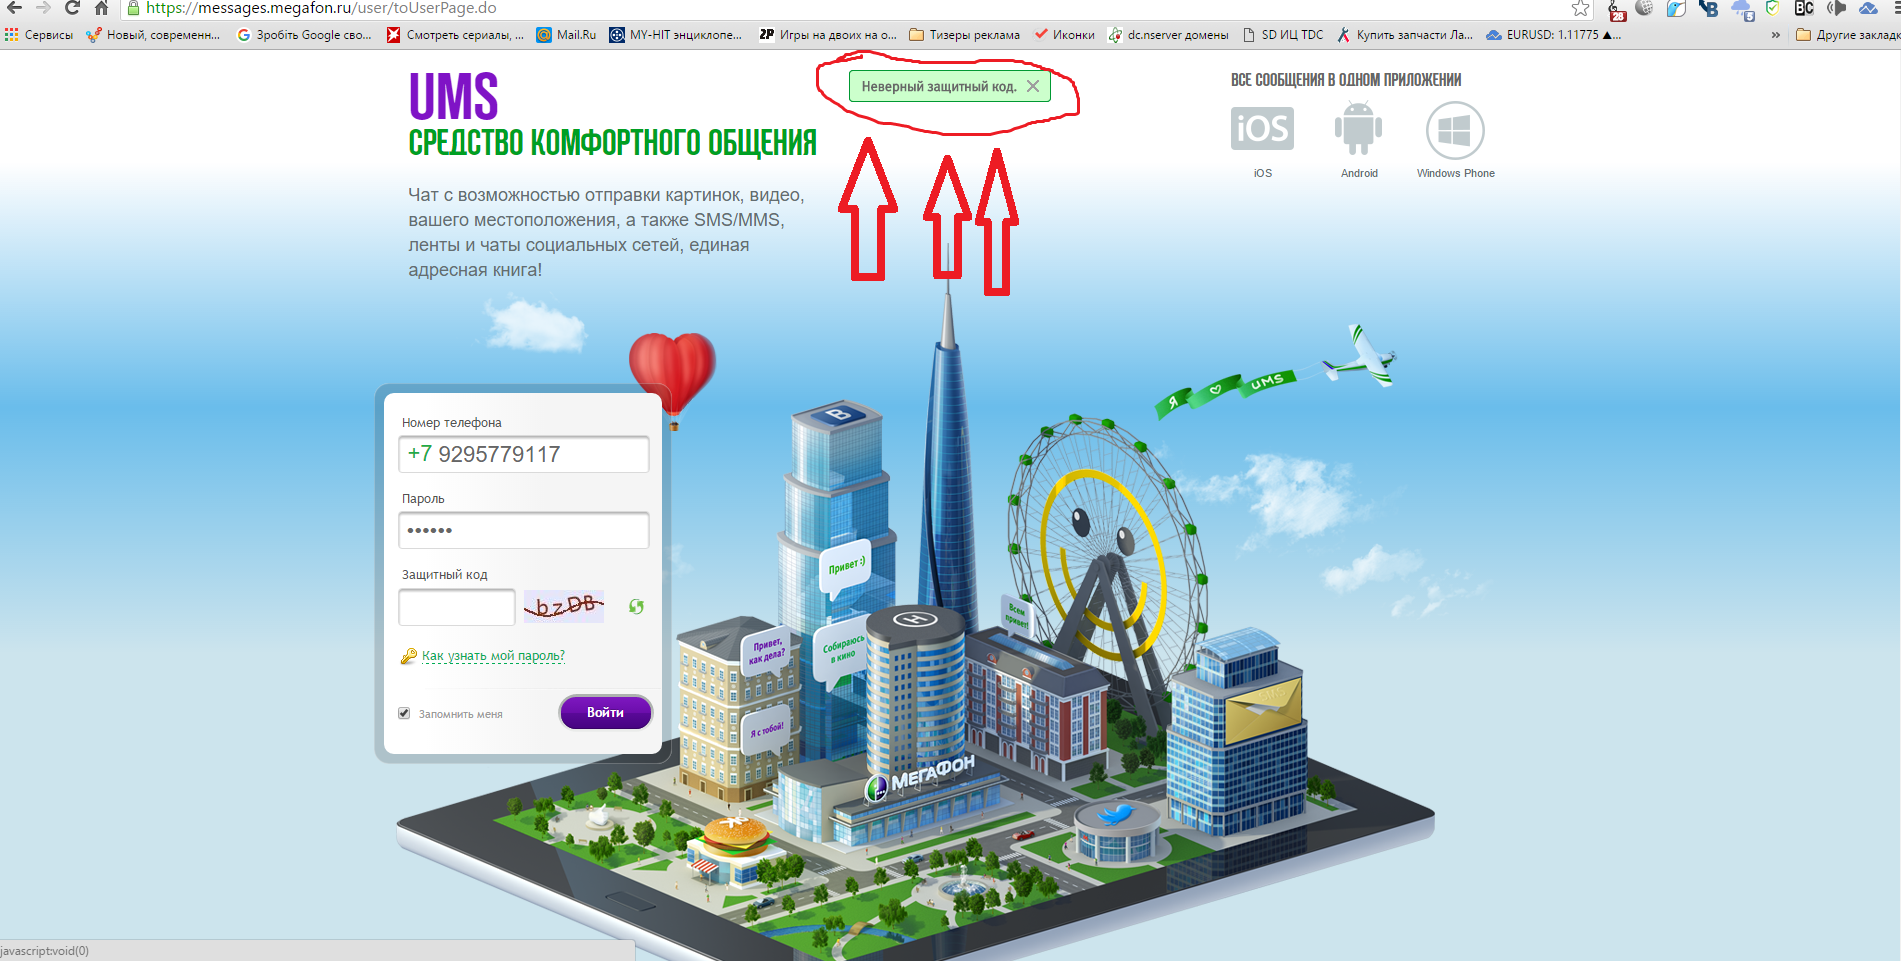Viewport: 1901px width, 961px height.
Task: Refresh the captcha with the green arrows icon
Action: [x=636, y=606]
